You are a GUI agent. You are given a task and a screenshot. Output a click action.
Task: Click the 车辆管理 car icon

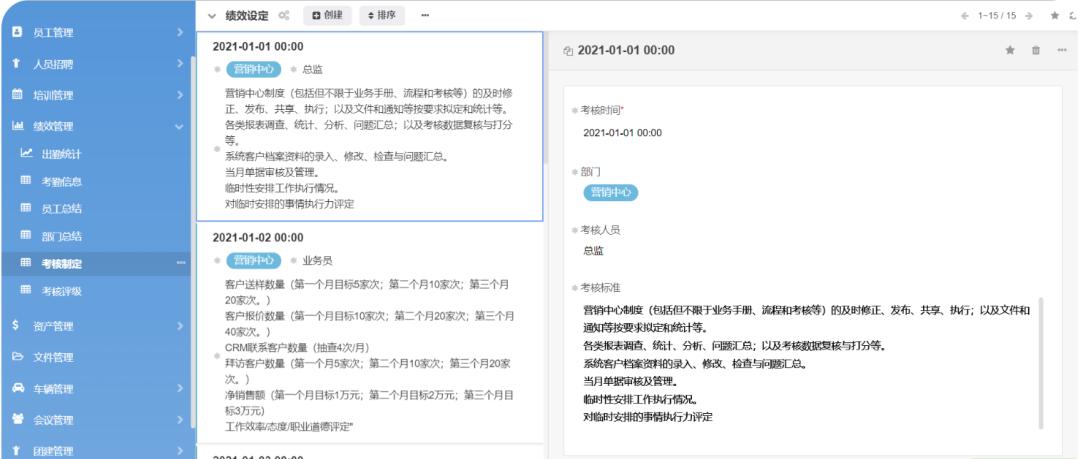[x=18, y=388]
